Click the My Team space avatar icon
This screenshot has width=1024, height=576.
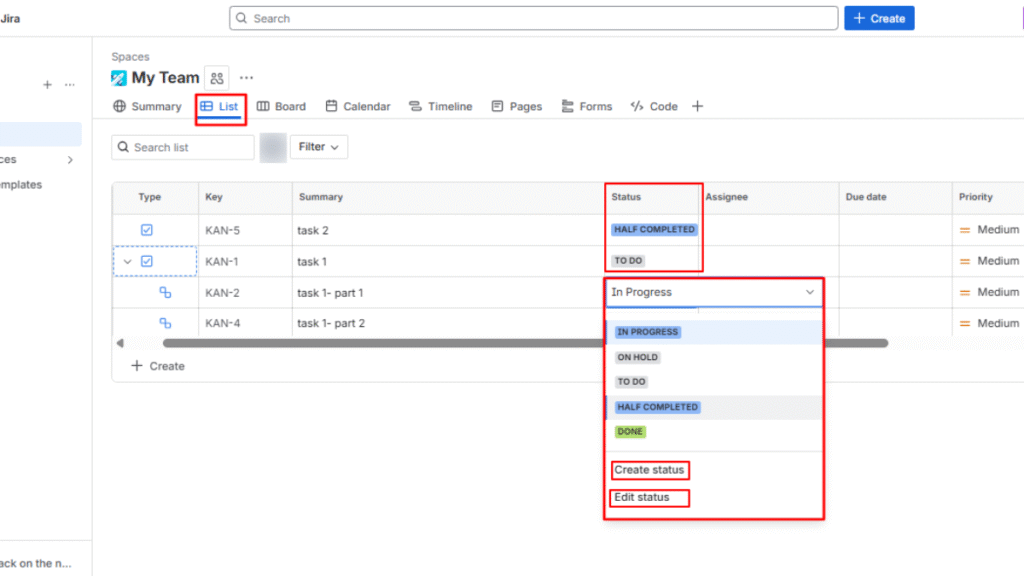click(117, 77)
